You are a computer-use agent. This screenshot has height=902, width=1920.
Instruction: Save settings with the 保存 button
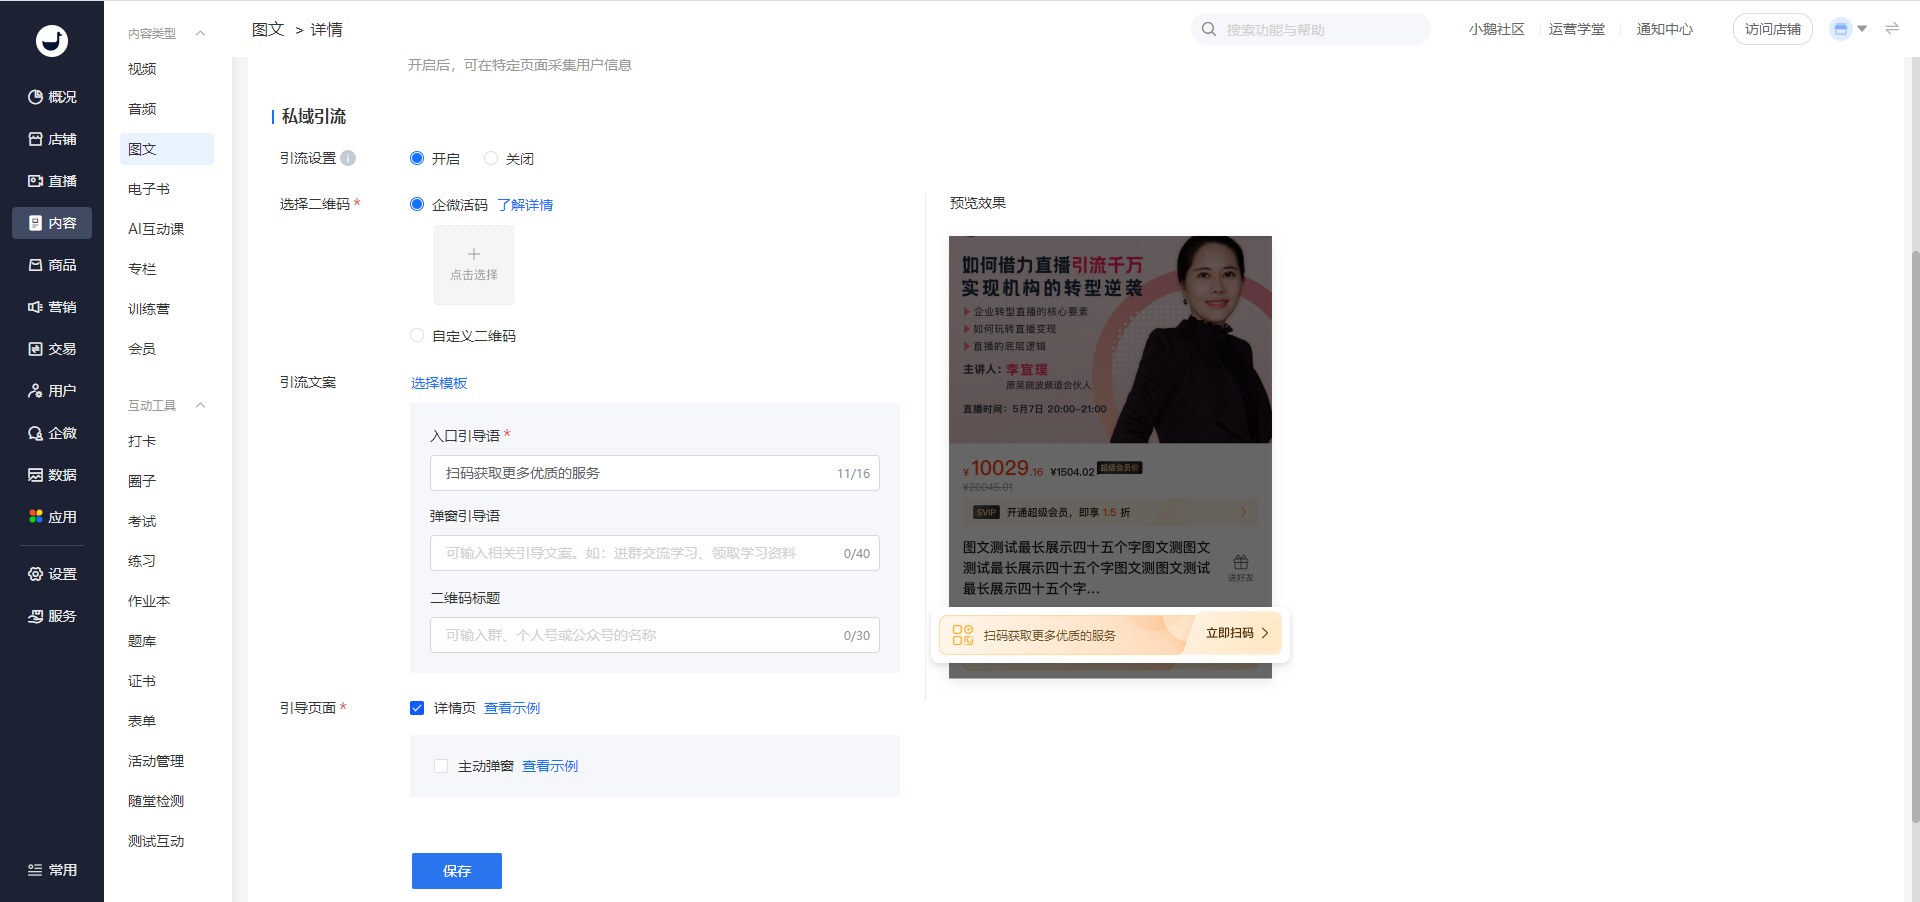456,870
